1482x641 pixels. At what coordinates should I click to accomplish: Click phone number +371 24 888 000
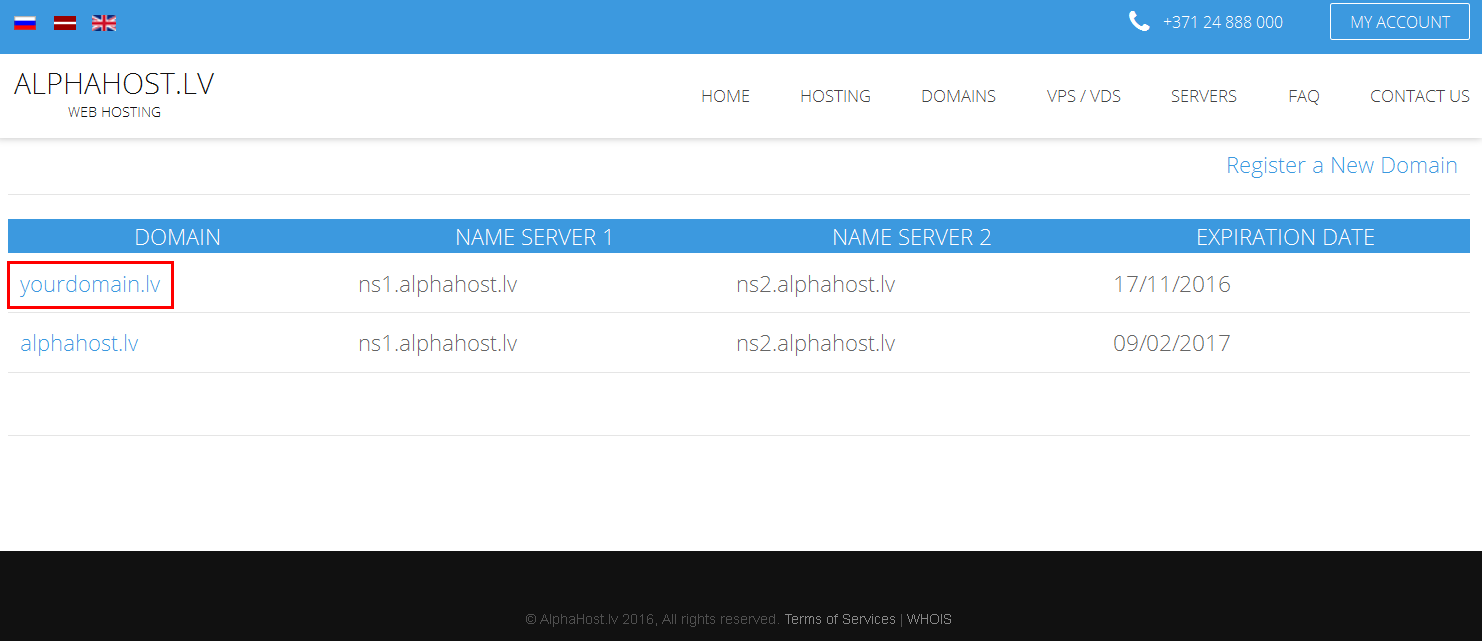point(1223,22)
